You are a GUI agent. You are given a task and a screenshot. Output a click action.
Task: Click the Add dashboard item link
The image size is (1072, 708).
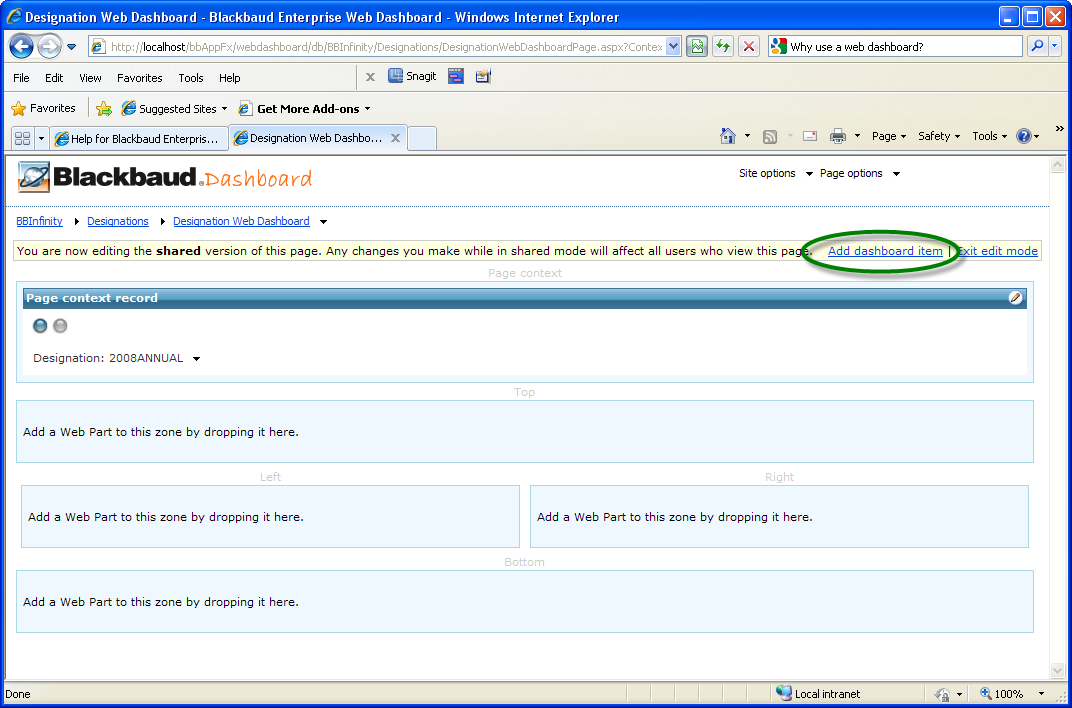[885, 251]
